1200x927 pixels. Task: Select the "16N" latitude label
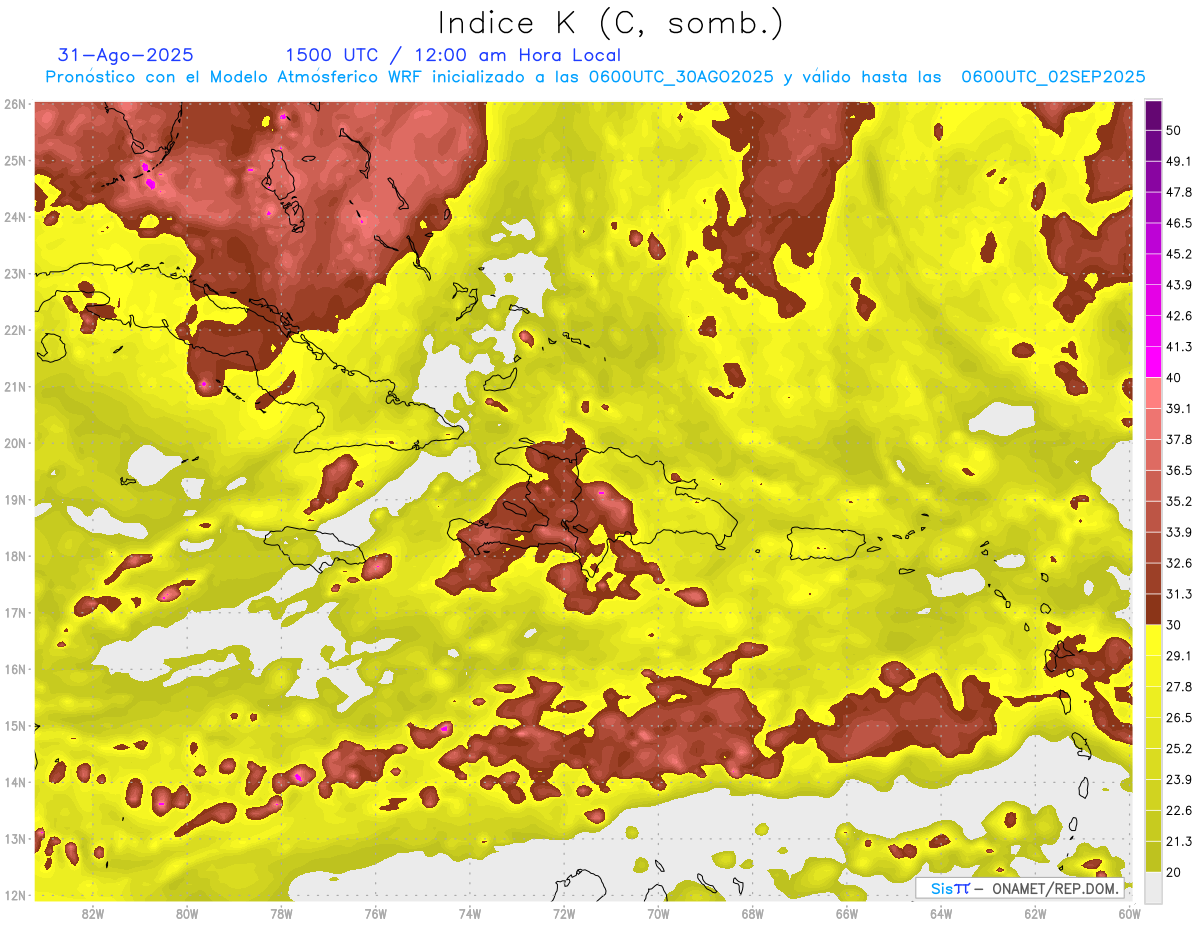14,669
